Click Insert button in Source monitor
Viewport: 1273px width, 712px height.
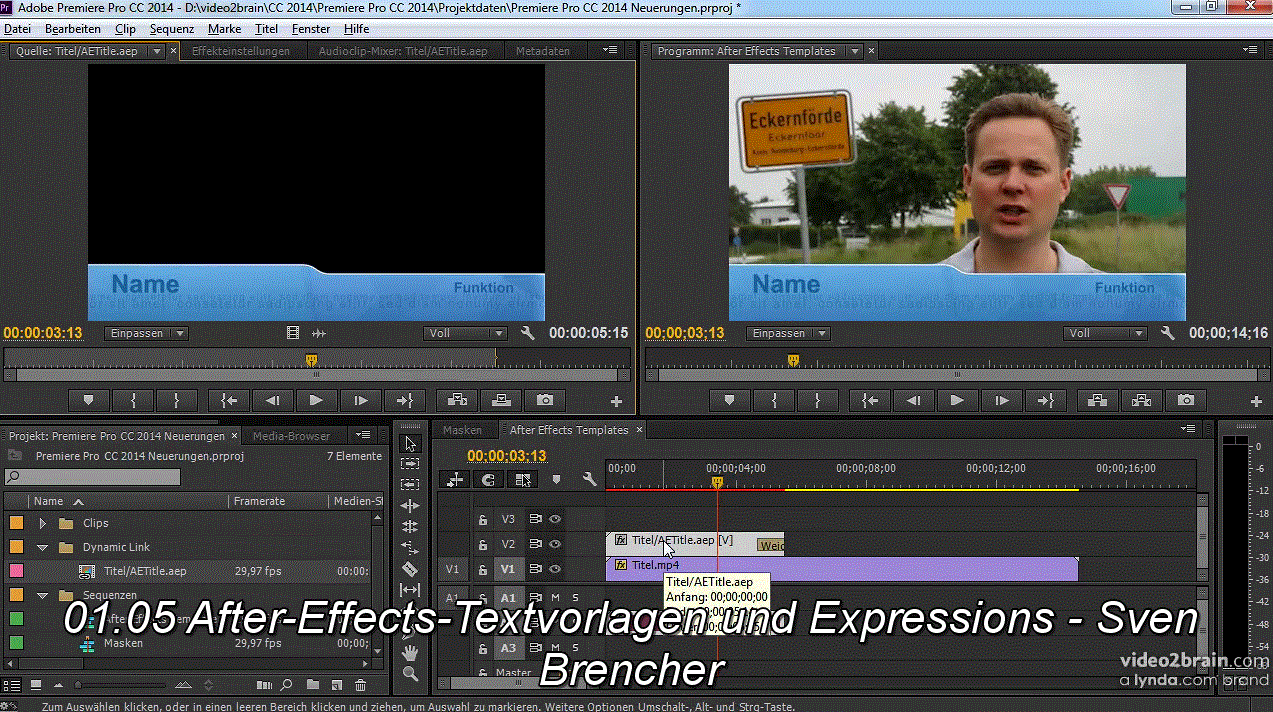pyautogui.click(x=457, y=400)
